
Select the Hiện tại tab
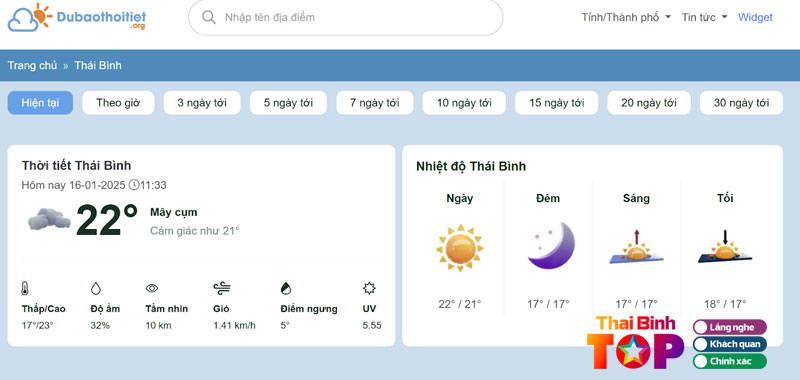40,103
